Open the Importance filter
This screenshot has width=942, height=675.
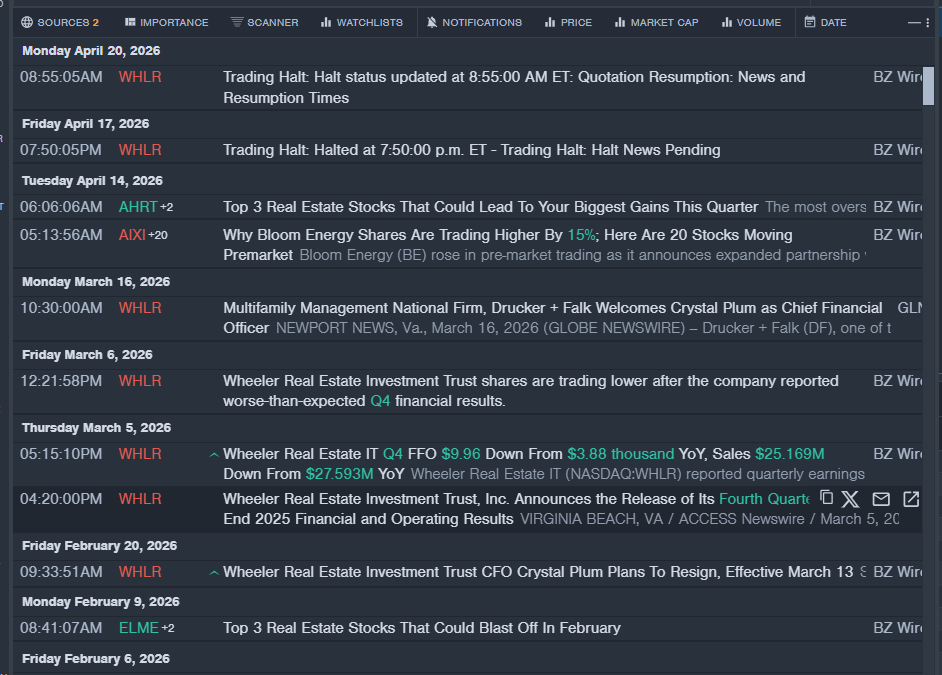pos(166,22)
